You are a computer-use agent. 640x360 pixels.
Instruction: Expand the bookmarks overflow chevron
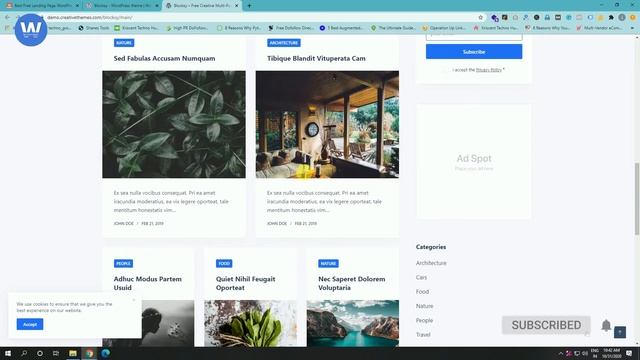pyautogui.click(x=632, y=28)
